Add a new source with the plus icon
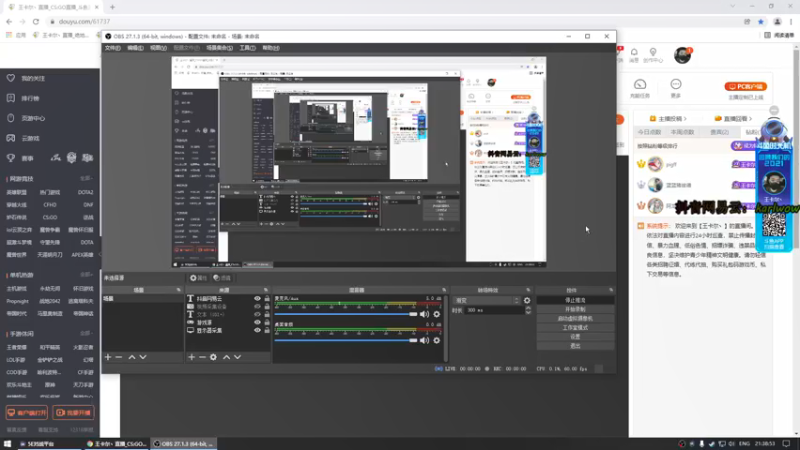The width and height of the screenshot is (800, 450). 191,357
